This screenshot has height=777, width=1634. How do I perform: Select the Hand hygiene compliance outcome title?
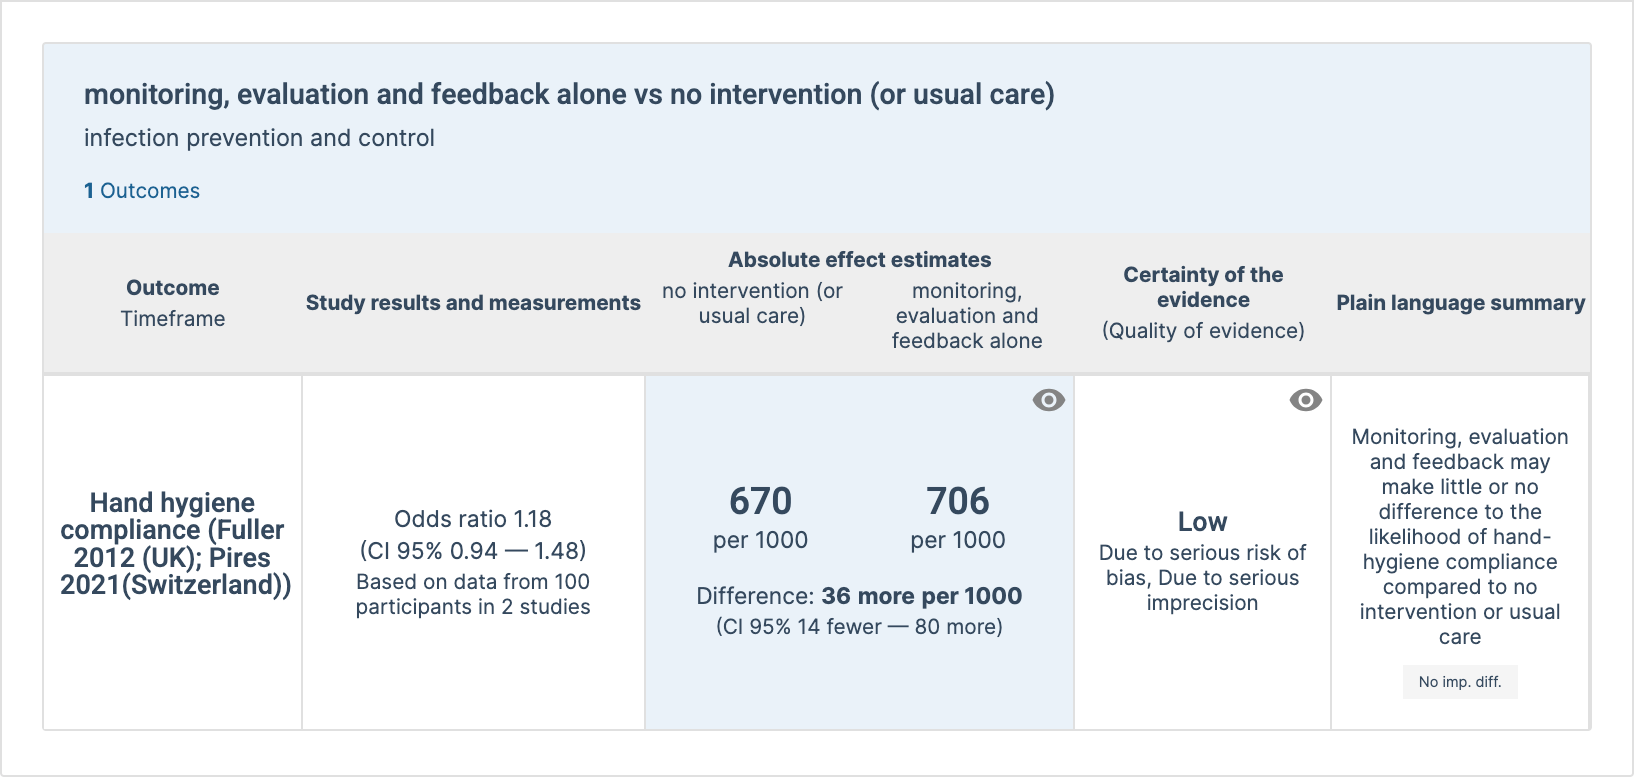pyautogui.click(x=173, y=544)
